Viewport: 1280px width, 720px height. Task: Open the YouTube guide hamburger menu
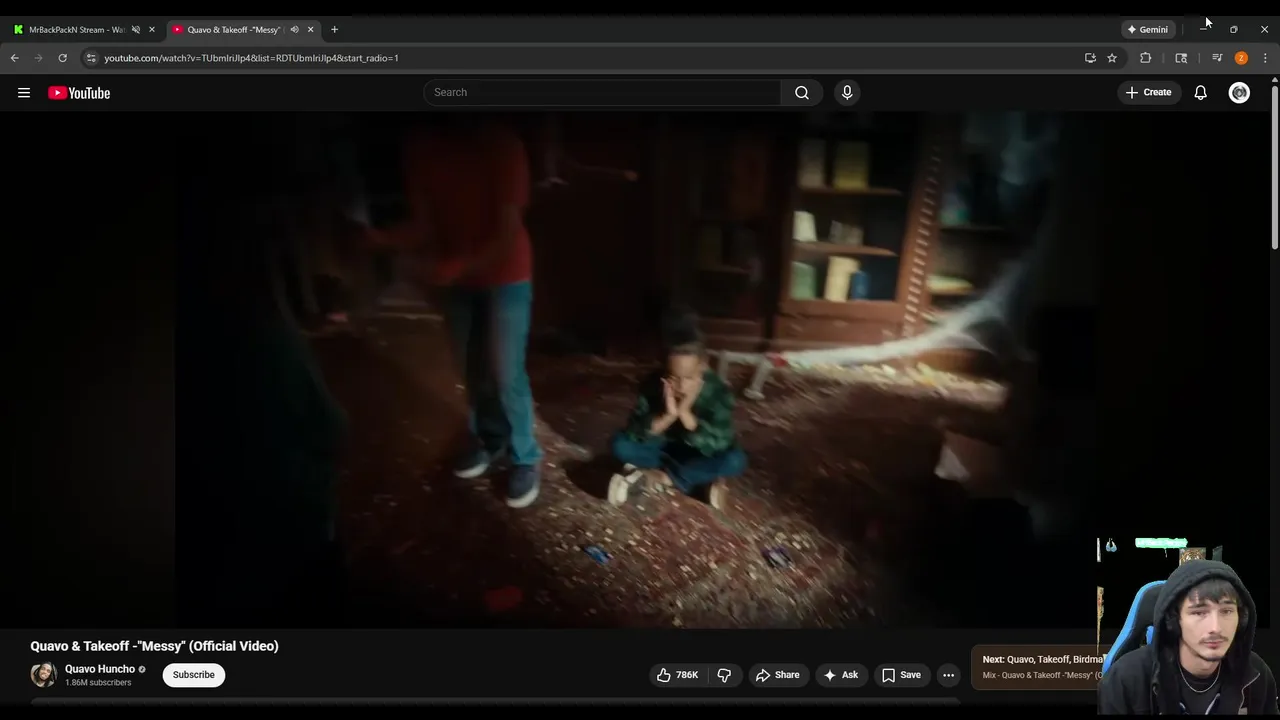[24, 93]
